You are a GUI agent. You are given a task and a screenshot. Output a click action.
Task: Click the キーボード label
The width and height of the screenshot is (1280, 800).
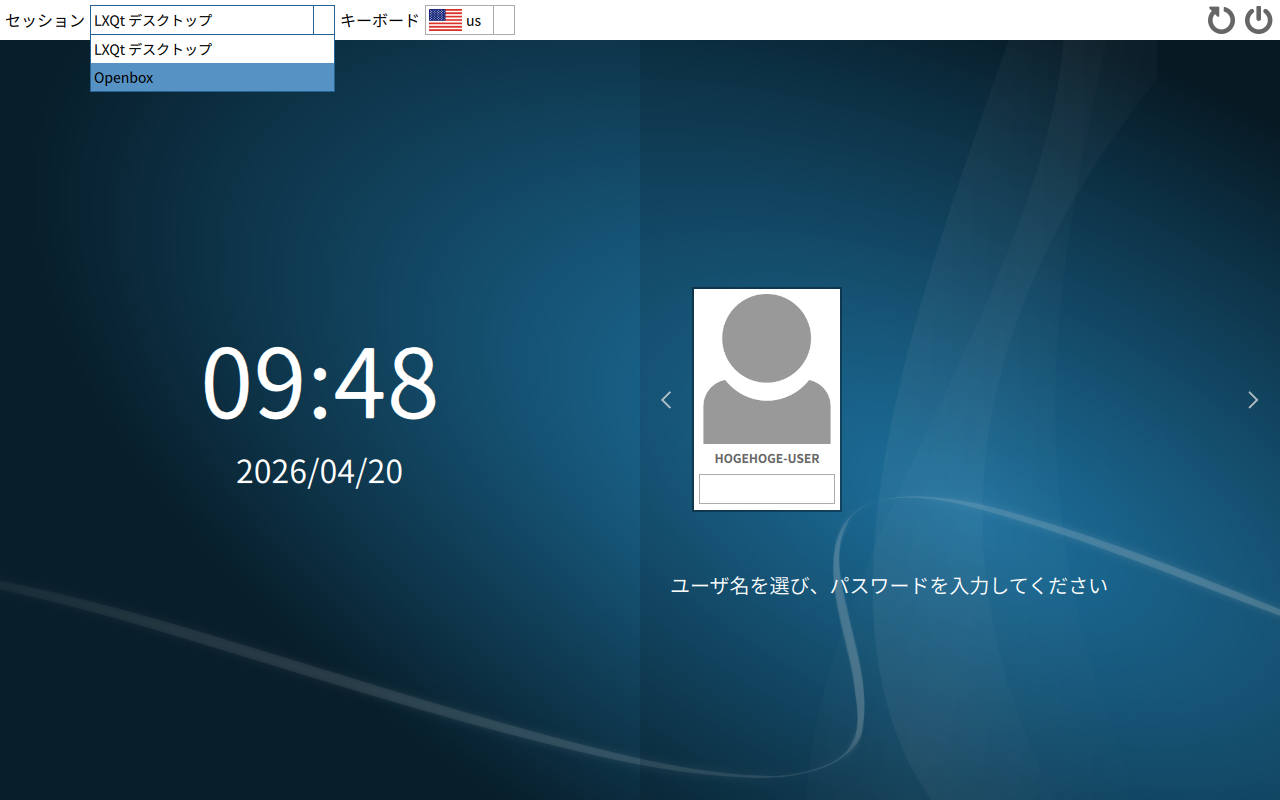[380, 20]
